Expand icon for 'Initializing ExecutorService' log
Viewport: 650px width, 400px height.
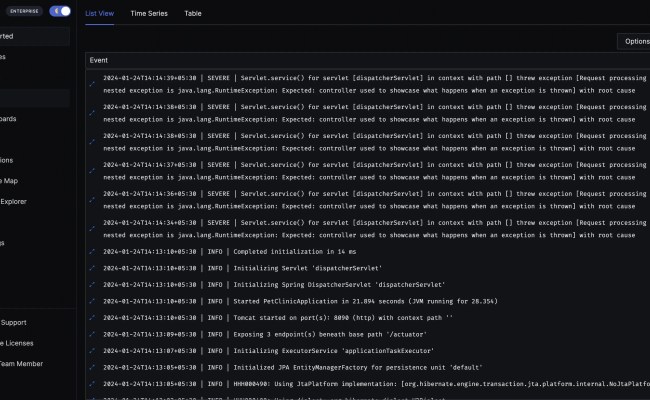[x=92, y=351]
